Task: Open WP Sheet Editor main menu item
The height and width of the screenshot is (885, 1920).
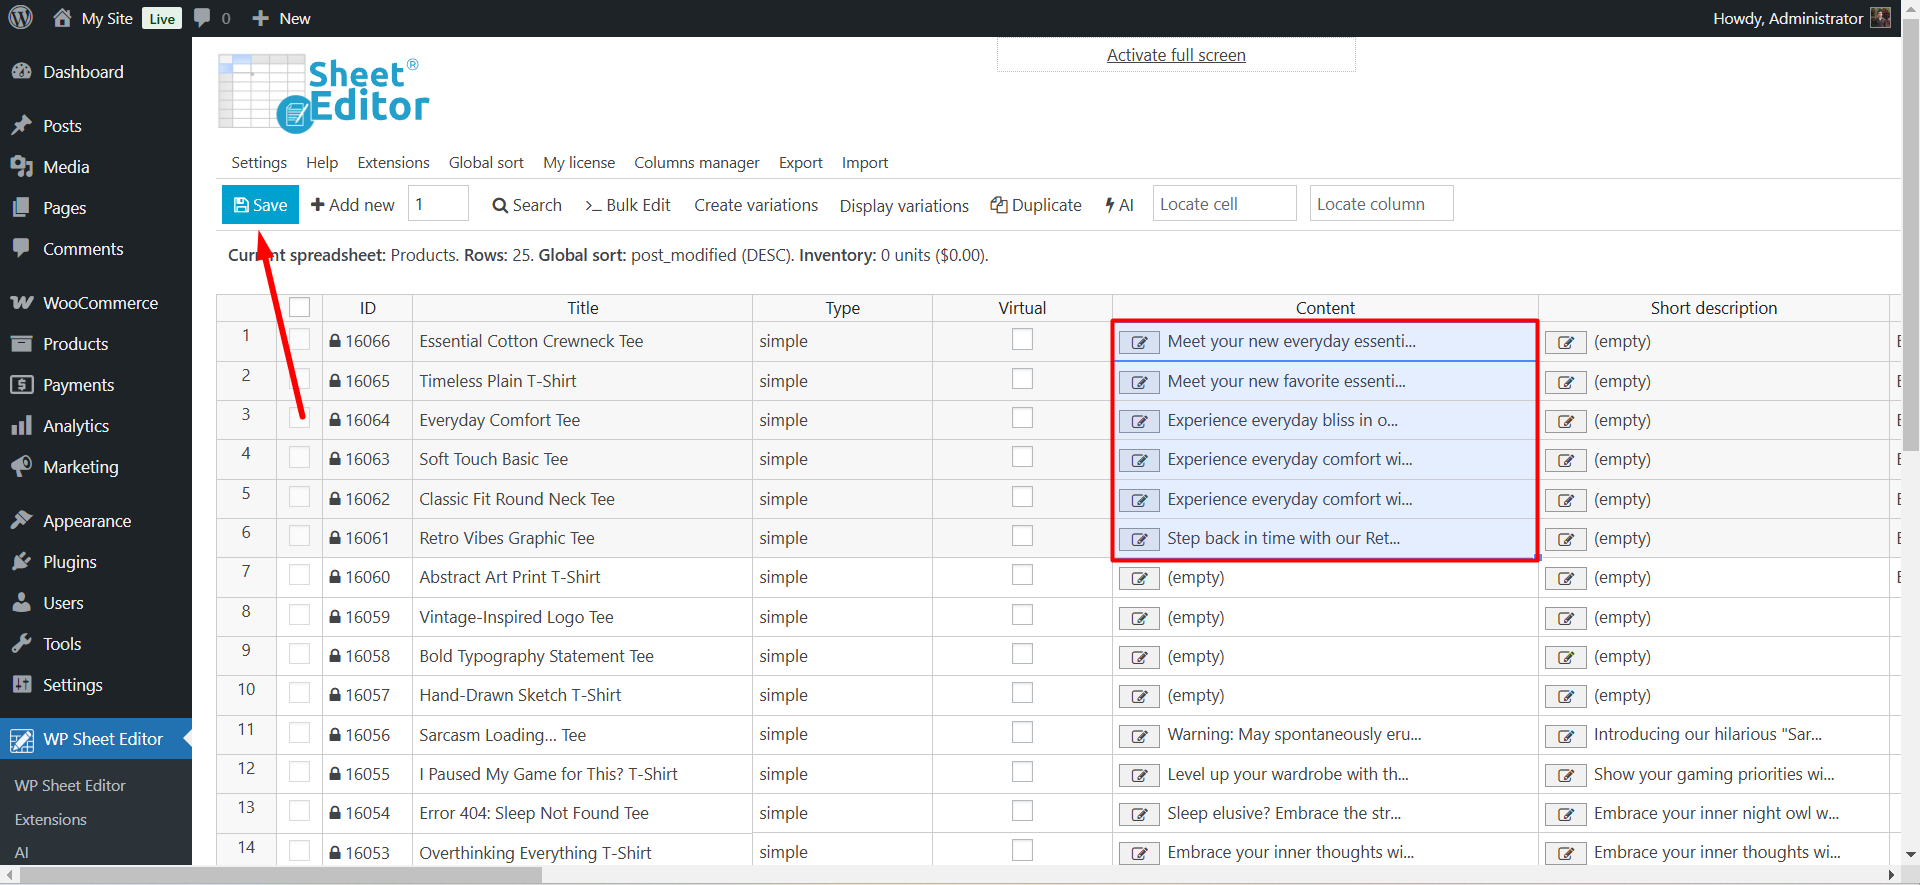Action: click(x=96, y=739)
